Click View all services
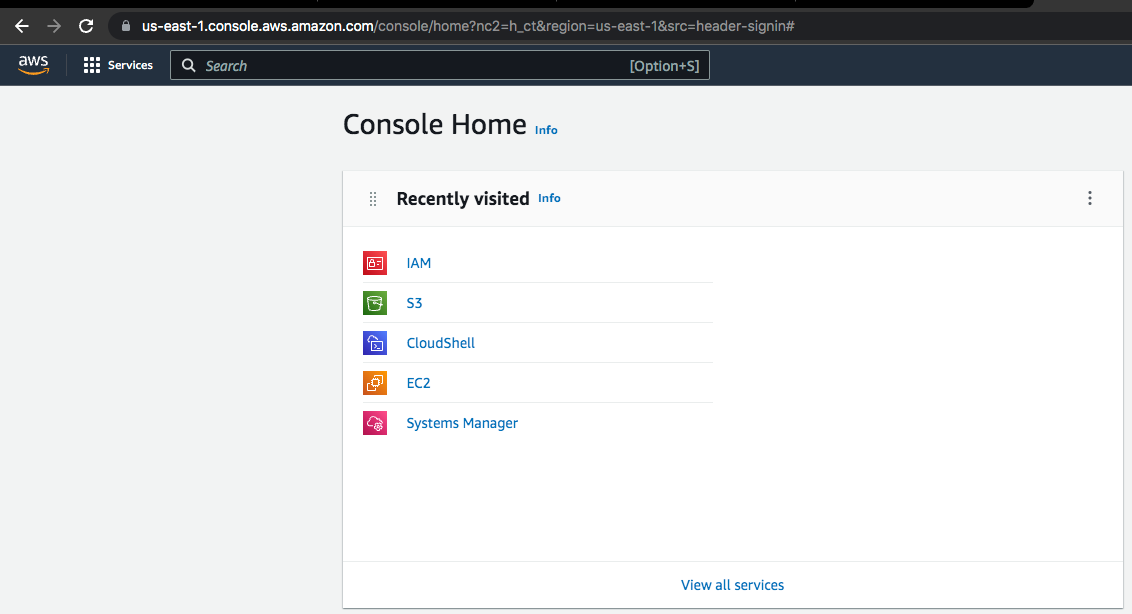The height and width of the screenshot is (614, 1132). tap(732, 585)
